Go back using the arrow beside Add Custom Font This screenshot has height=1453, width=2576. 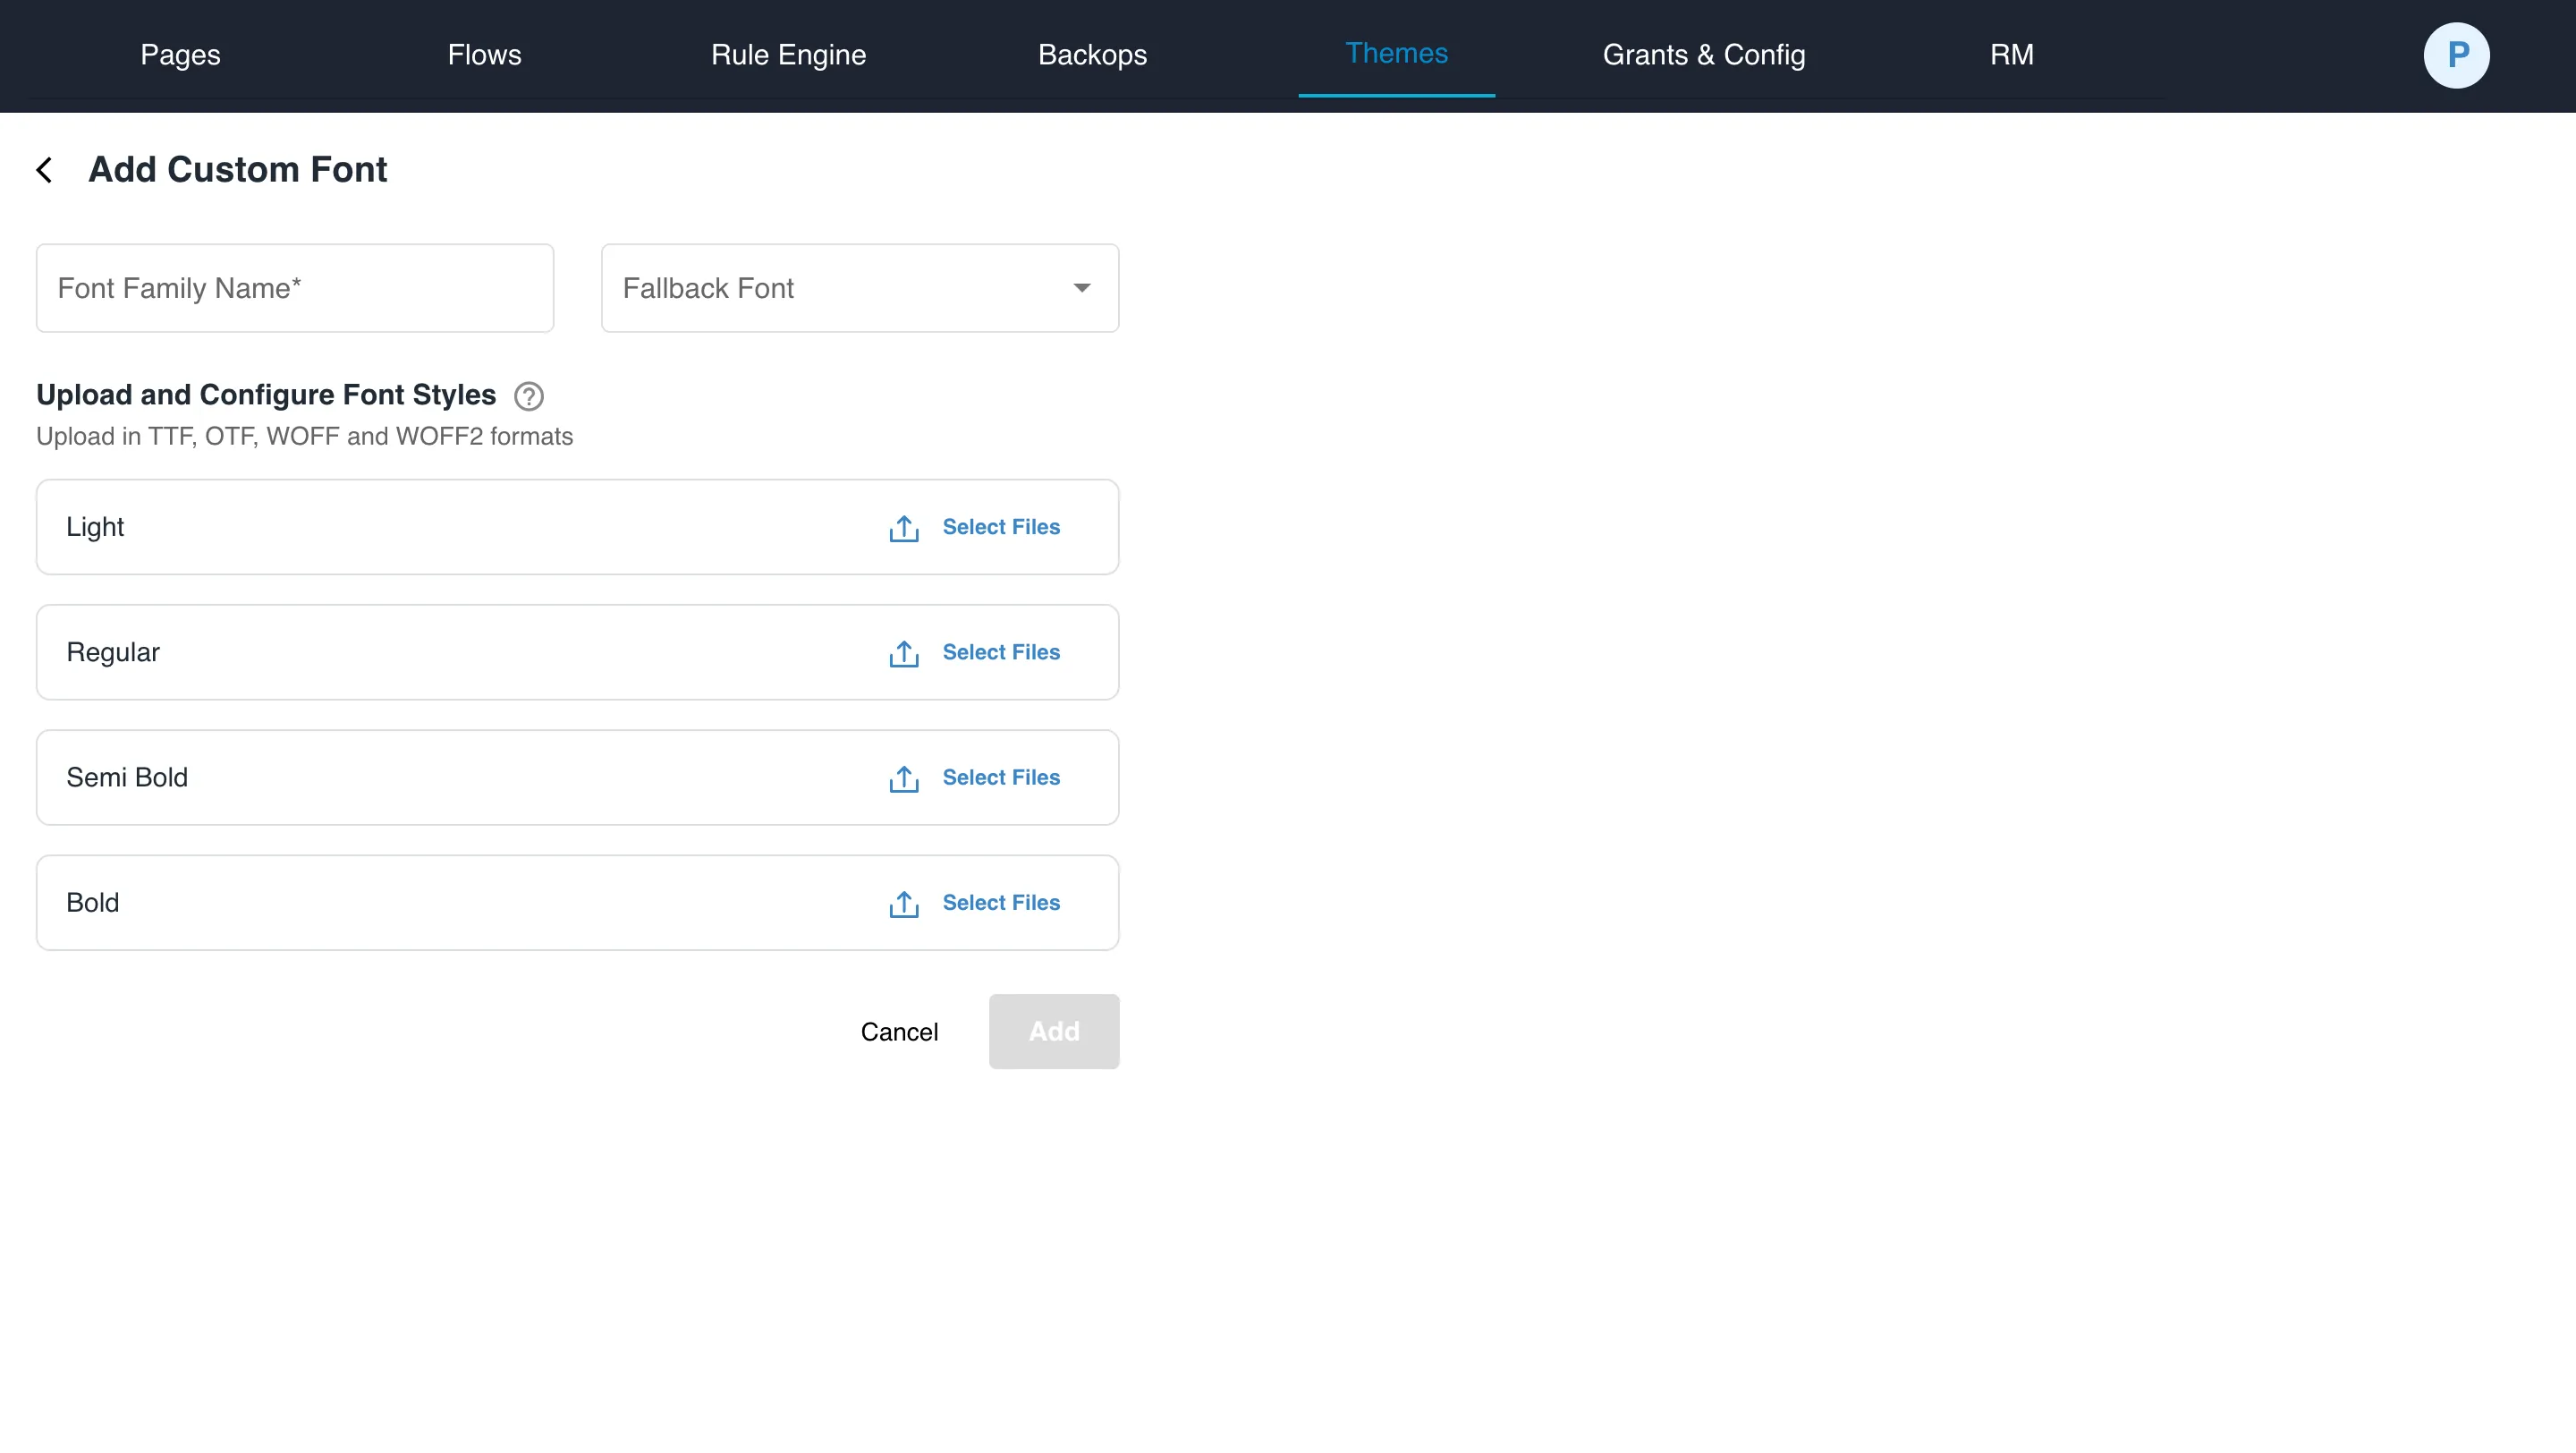tap(45, 170)
